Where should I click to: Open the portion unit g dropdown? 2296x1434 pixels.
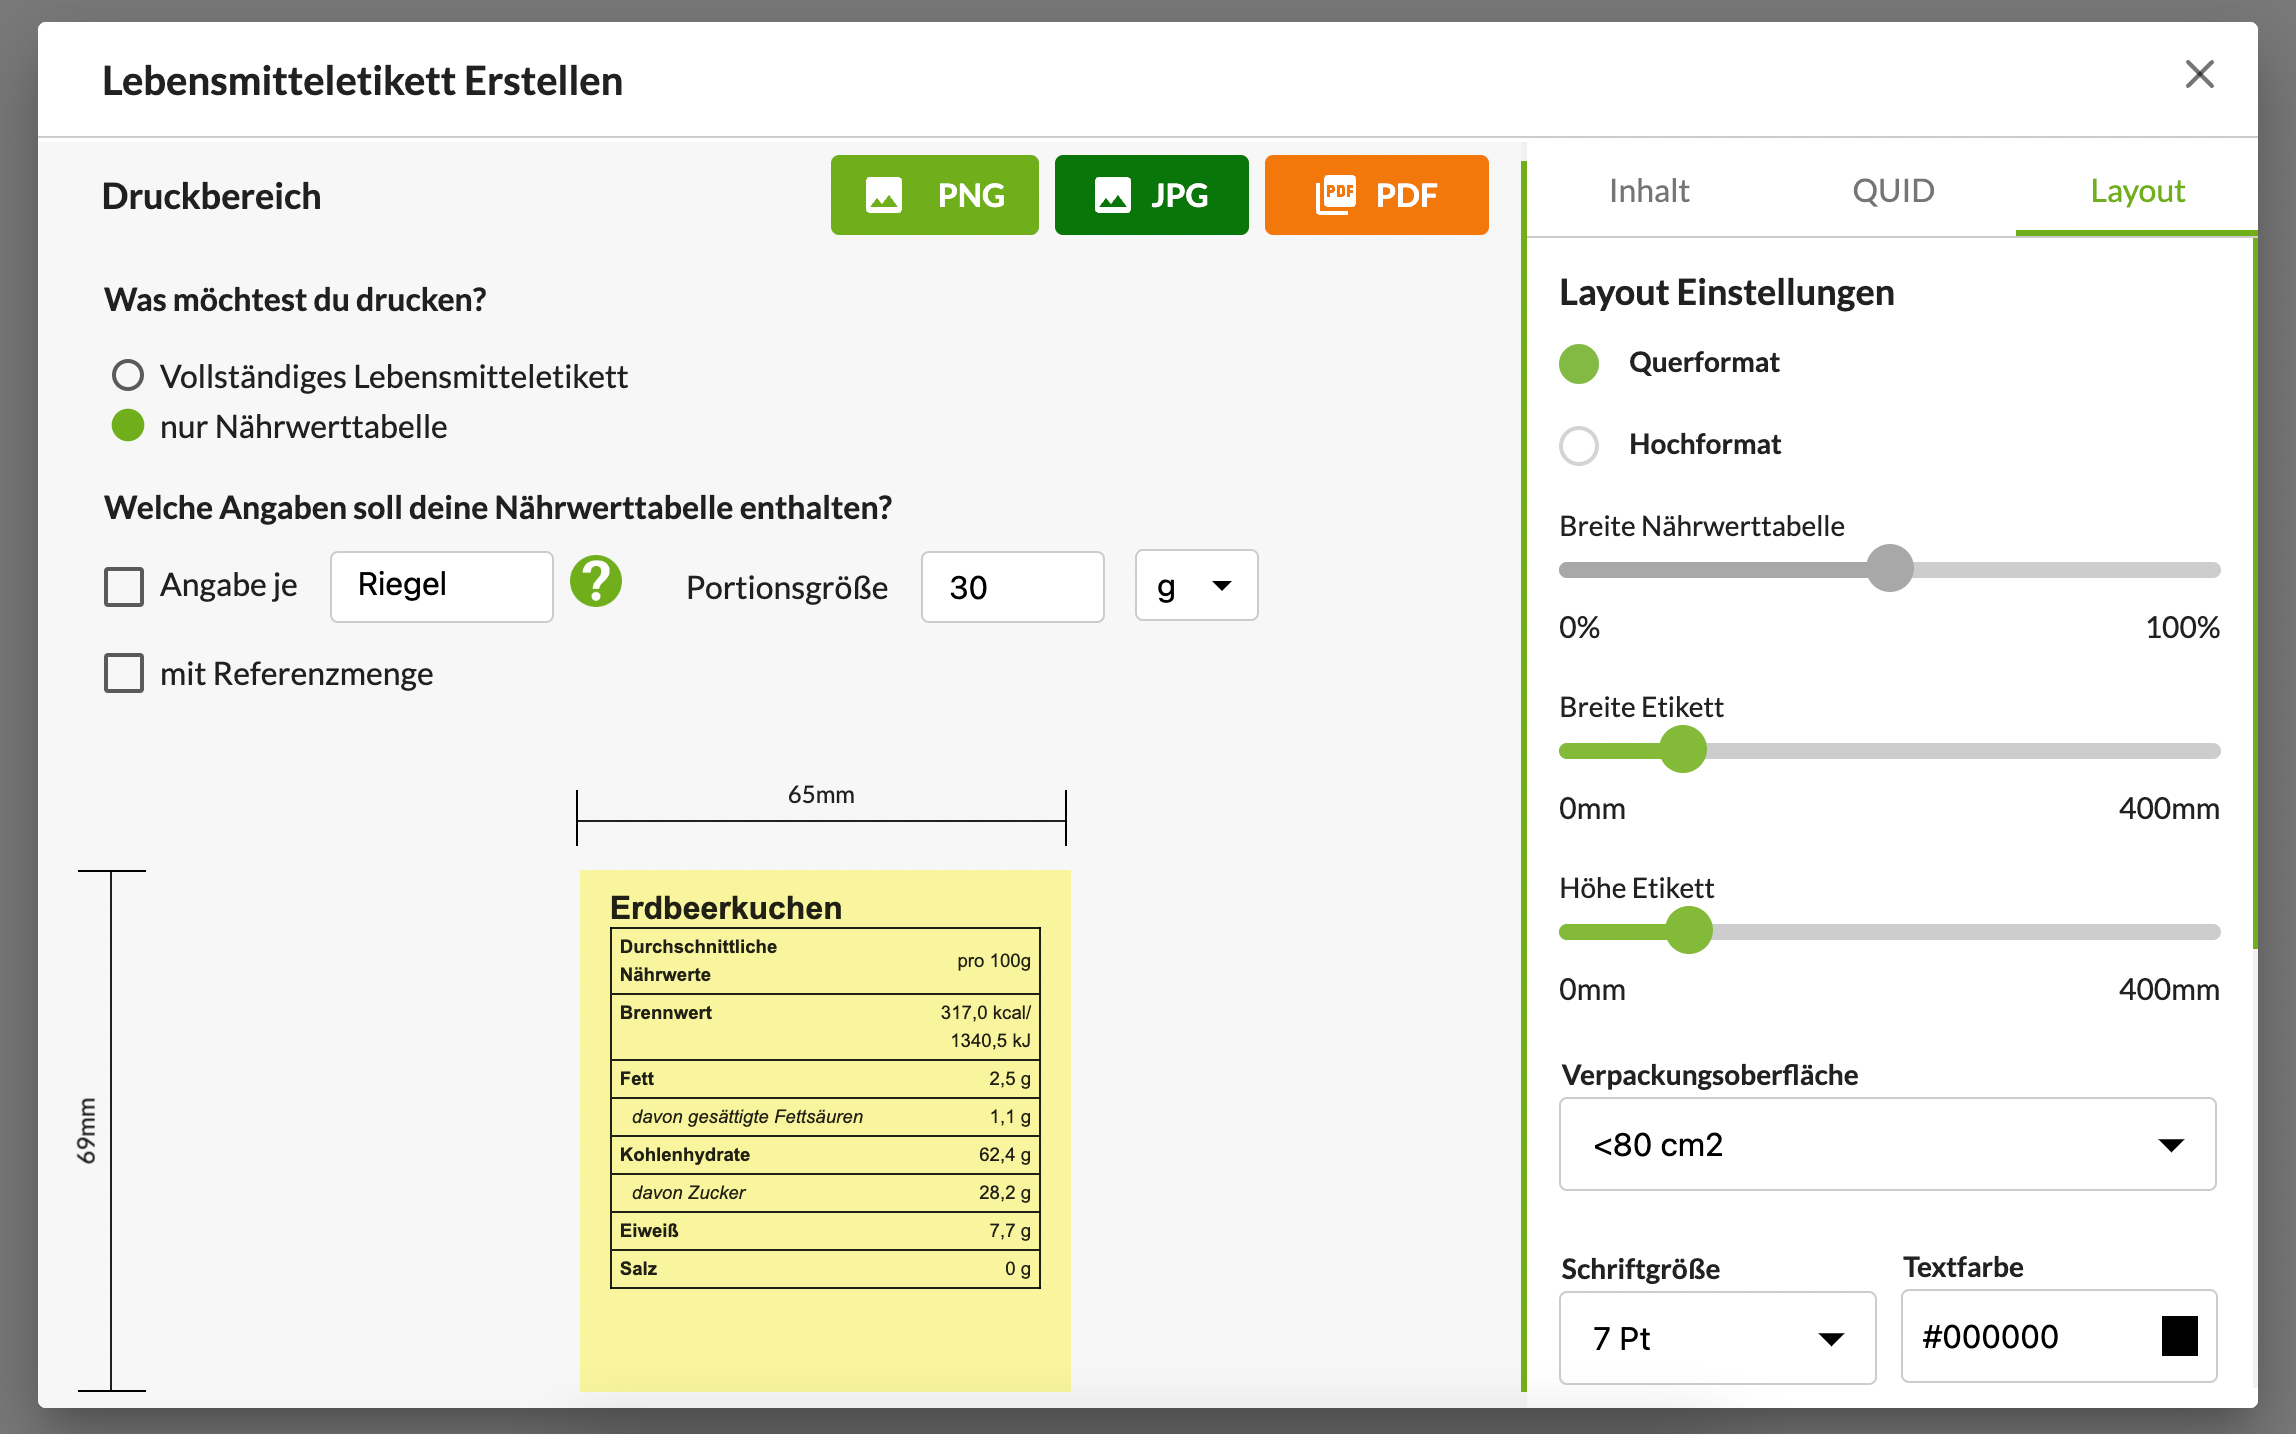point(1196,586)
